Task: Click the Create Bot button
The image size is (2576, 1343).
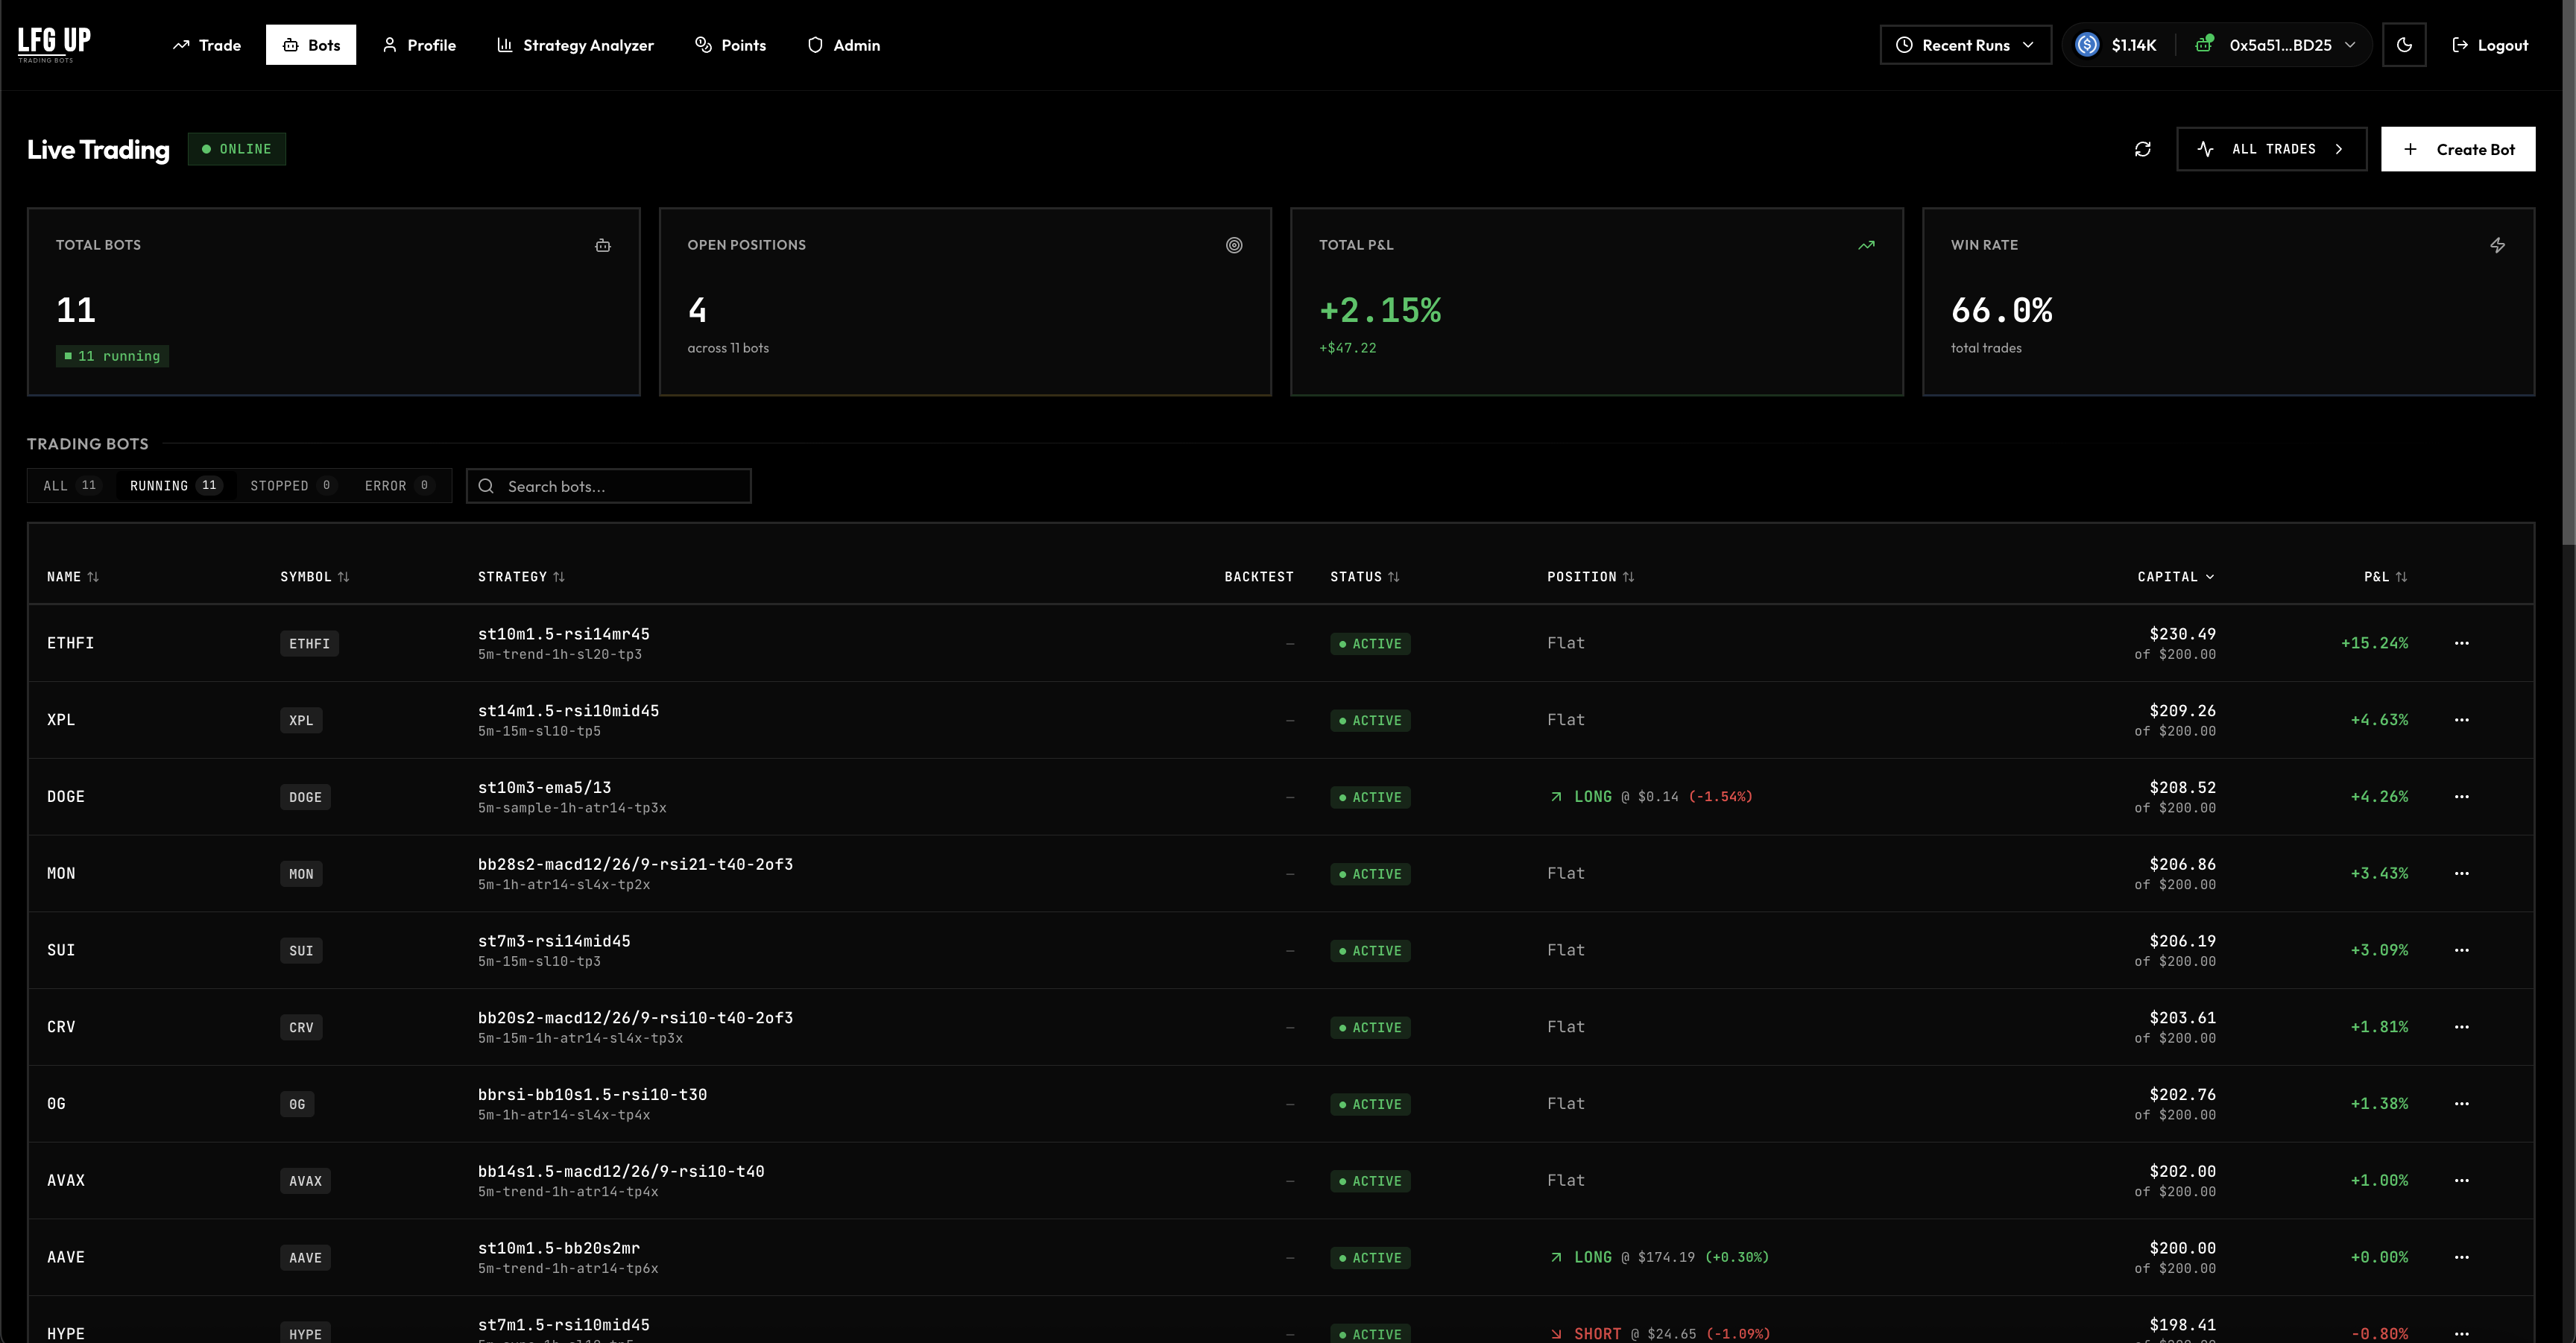Action: (x=2458, y=149)
